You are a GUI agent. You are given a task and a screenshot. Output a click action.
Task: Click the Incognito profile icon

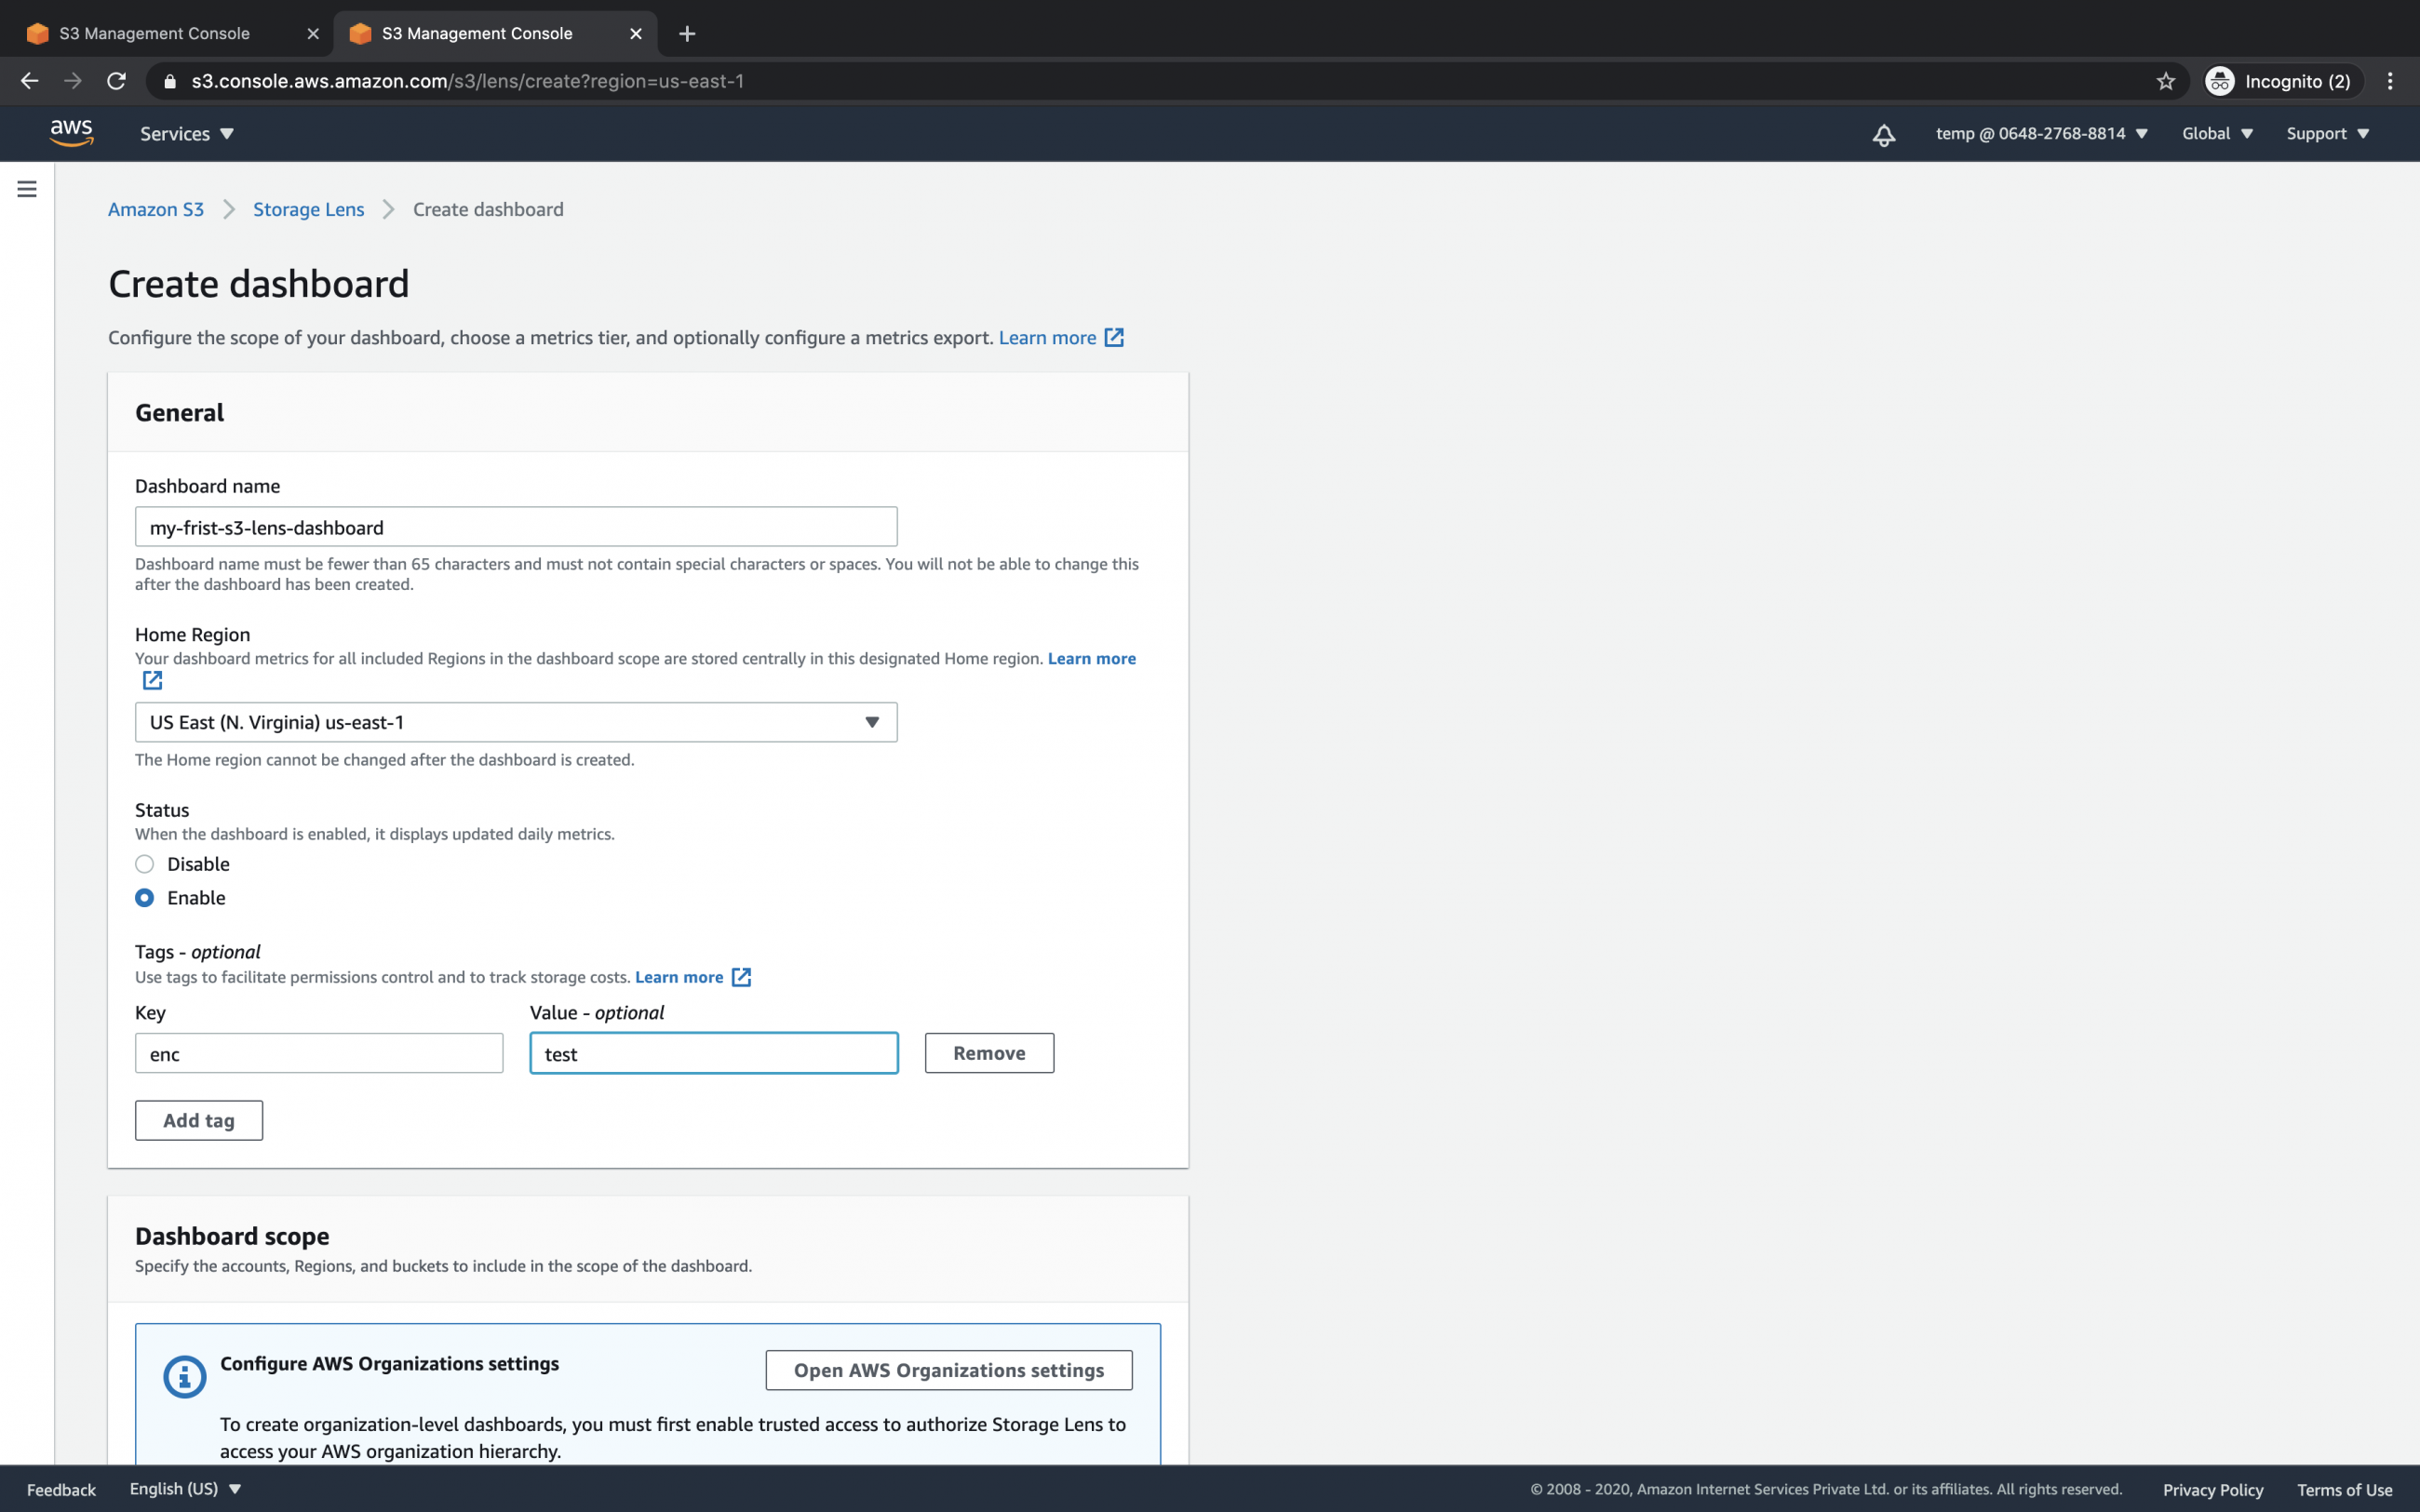pos(2221,81)
